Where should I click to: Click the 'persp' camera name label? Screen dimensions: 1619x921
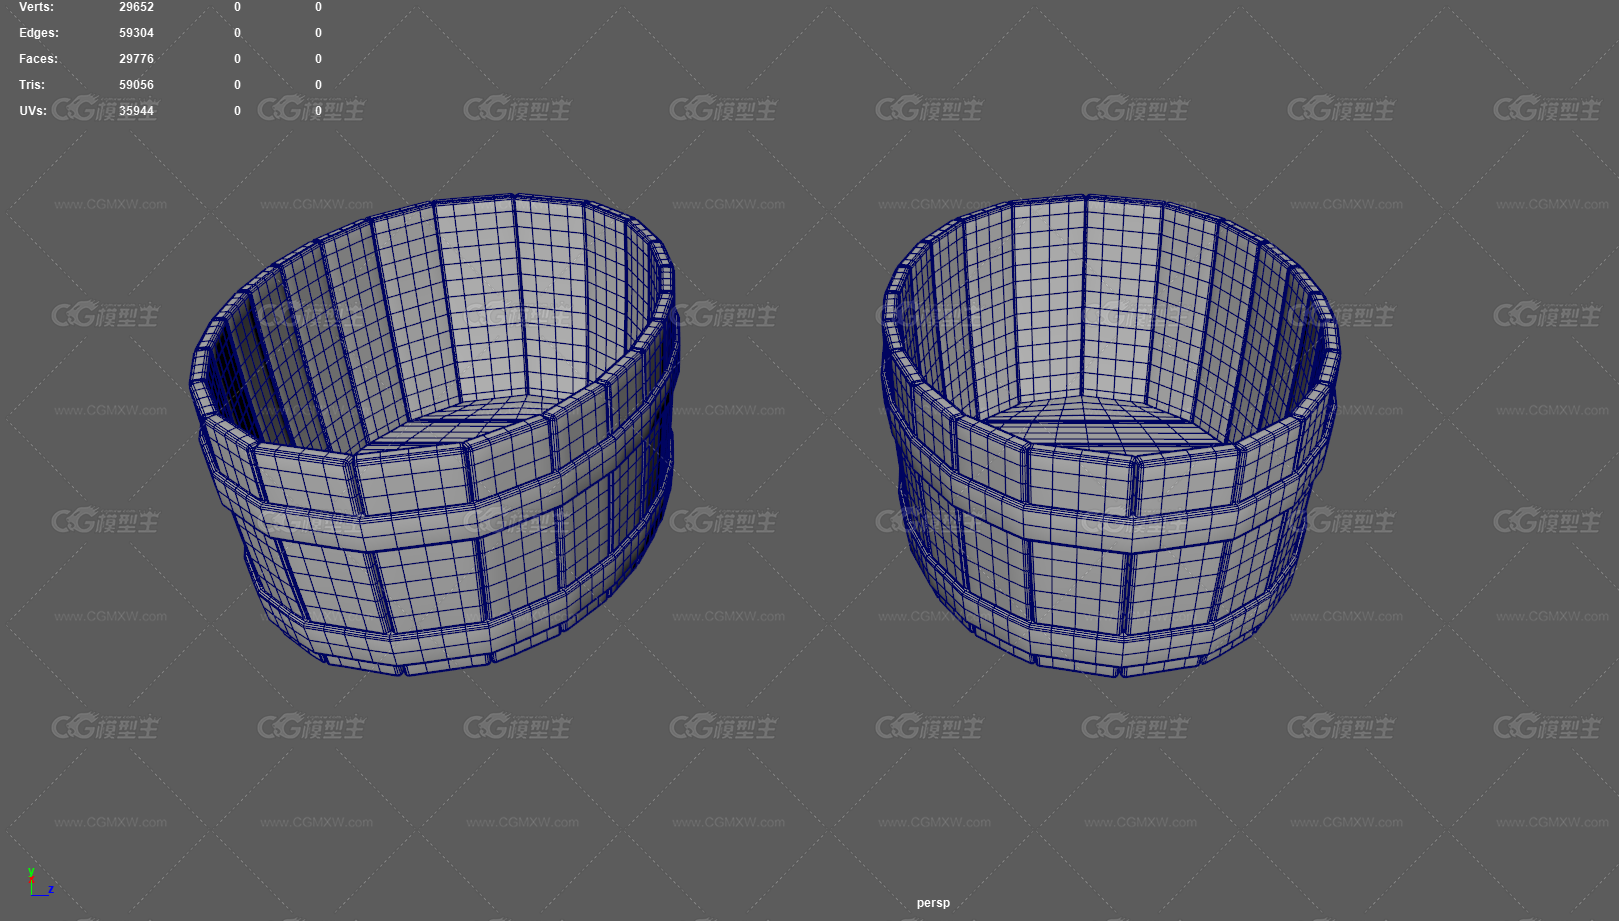click(933, 903)
